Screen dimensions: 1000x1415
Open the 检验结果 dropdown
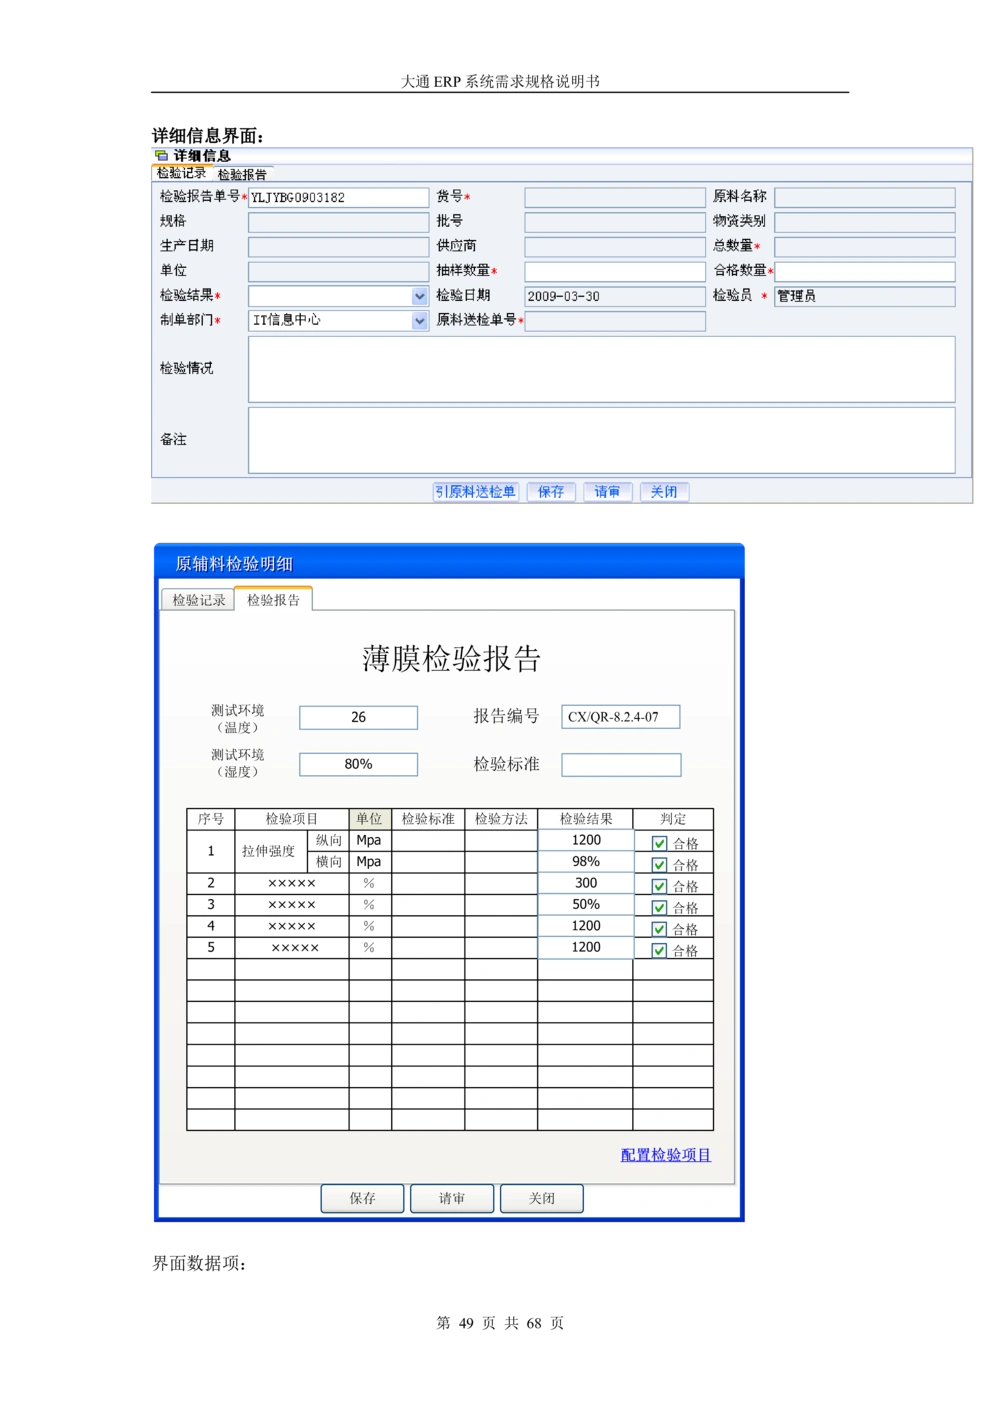coord(420,296)
